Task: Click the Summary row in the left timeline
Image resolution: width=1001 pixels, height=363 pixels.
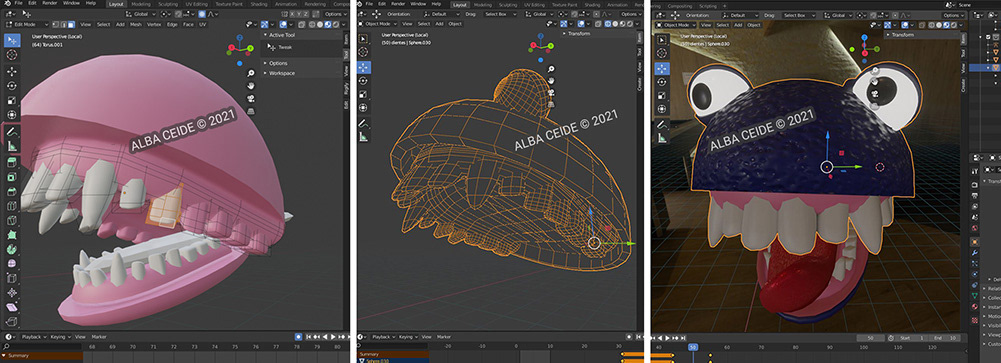Action: coord(41,355)
